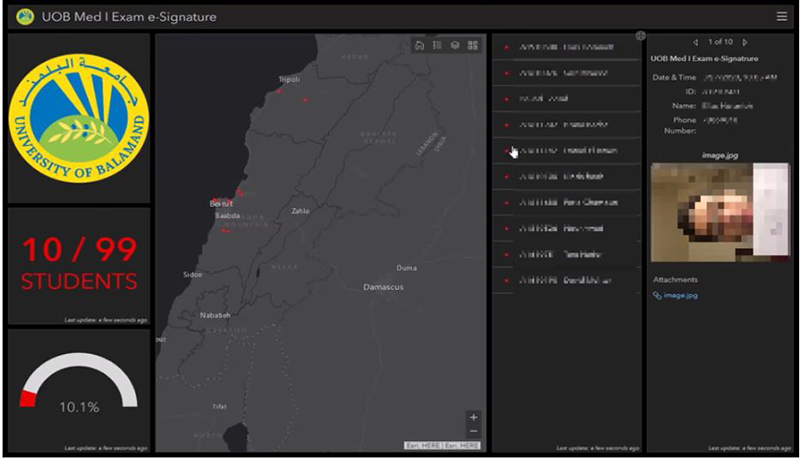Click the pixelated image.jpg photo preview
This screenshot has width=800, height=460.
point(719,213)
